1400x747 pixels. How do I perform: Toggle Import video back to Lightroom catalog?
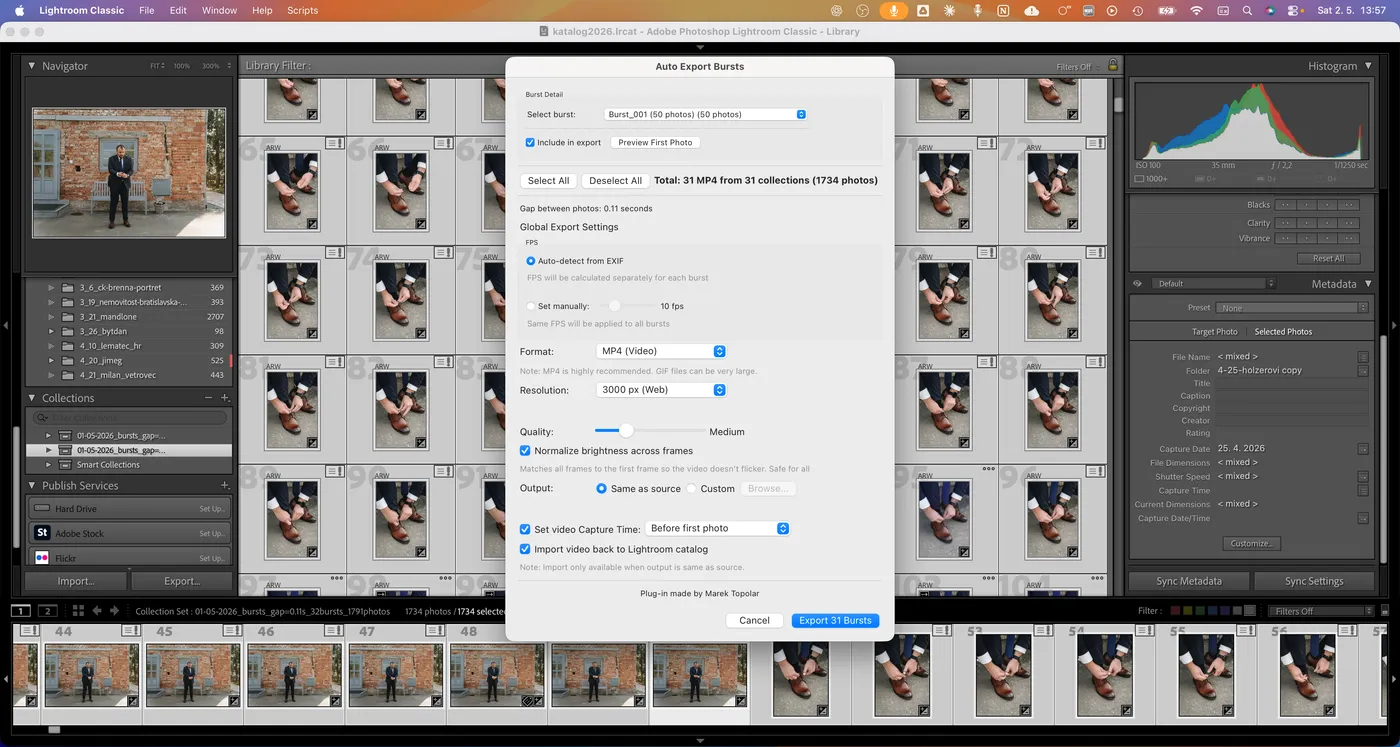[525, 549]
